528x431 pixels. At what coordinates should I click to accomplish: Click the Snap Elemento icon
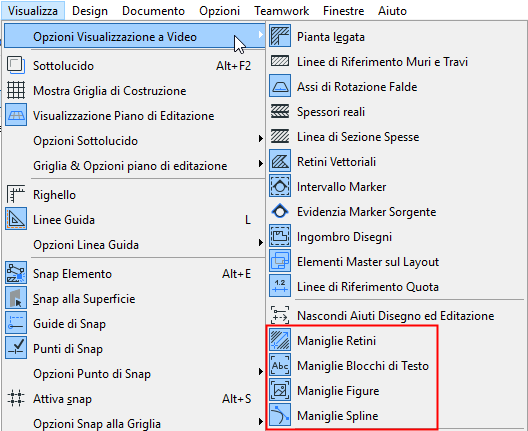point(16,273)
